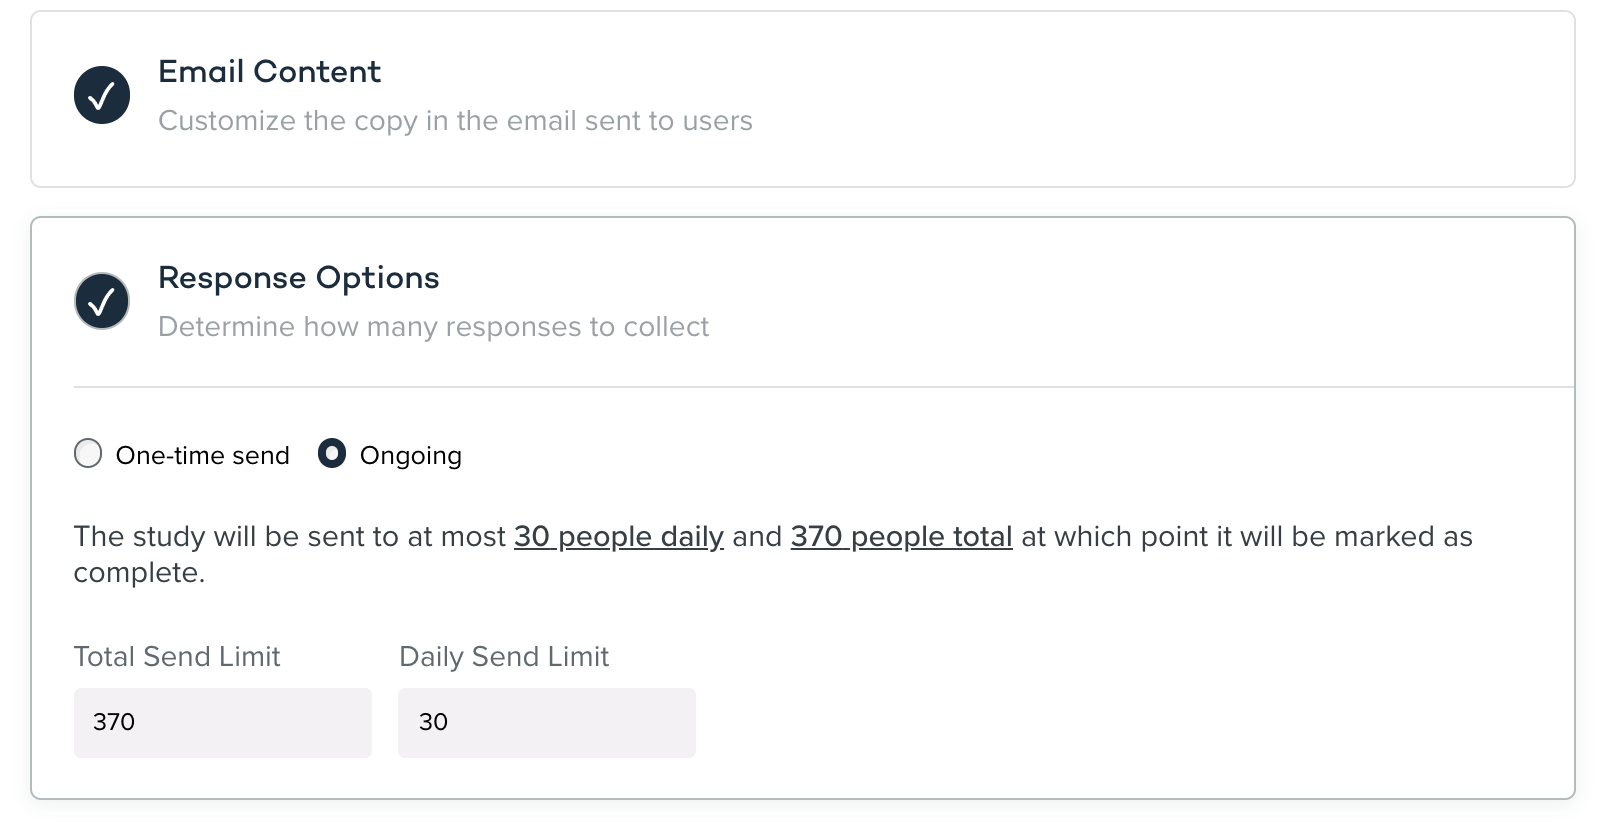Click the Response Options checkmark icon
Viewport: 1606px width, 834px height.
coord(102,301)
